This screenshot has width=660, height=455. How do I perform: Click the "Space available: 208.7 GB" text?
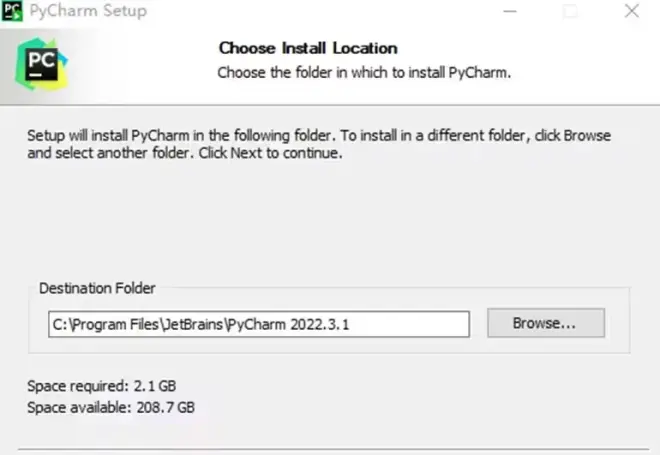coord(110,407)
